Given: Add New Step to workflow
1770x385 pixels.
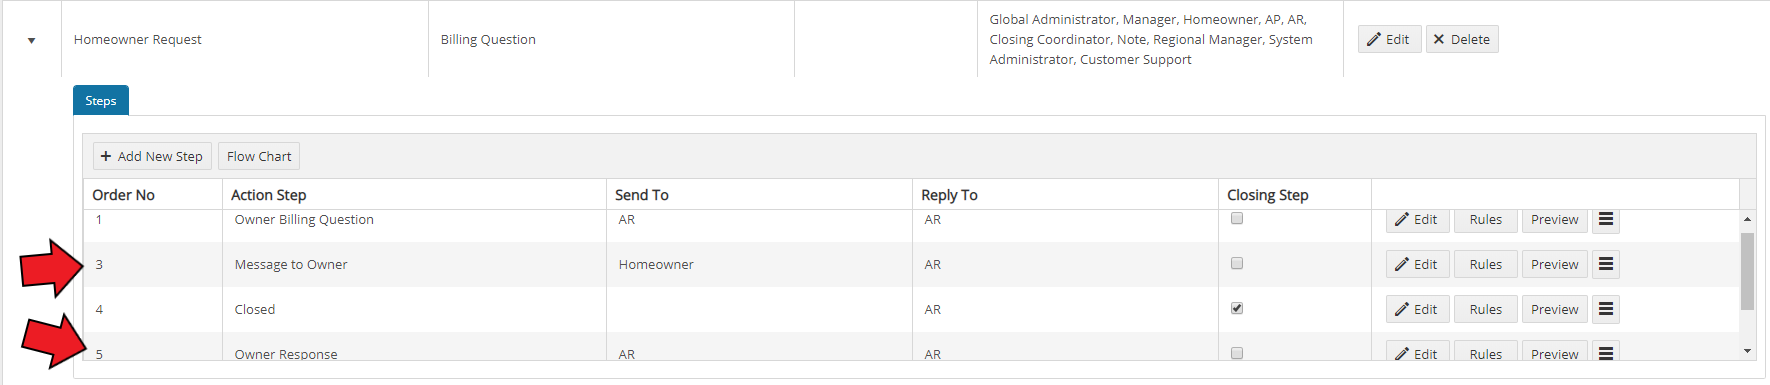Looking at the screenshot, I should point(152,156).
